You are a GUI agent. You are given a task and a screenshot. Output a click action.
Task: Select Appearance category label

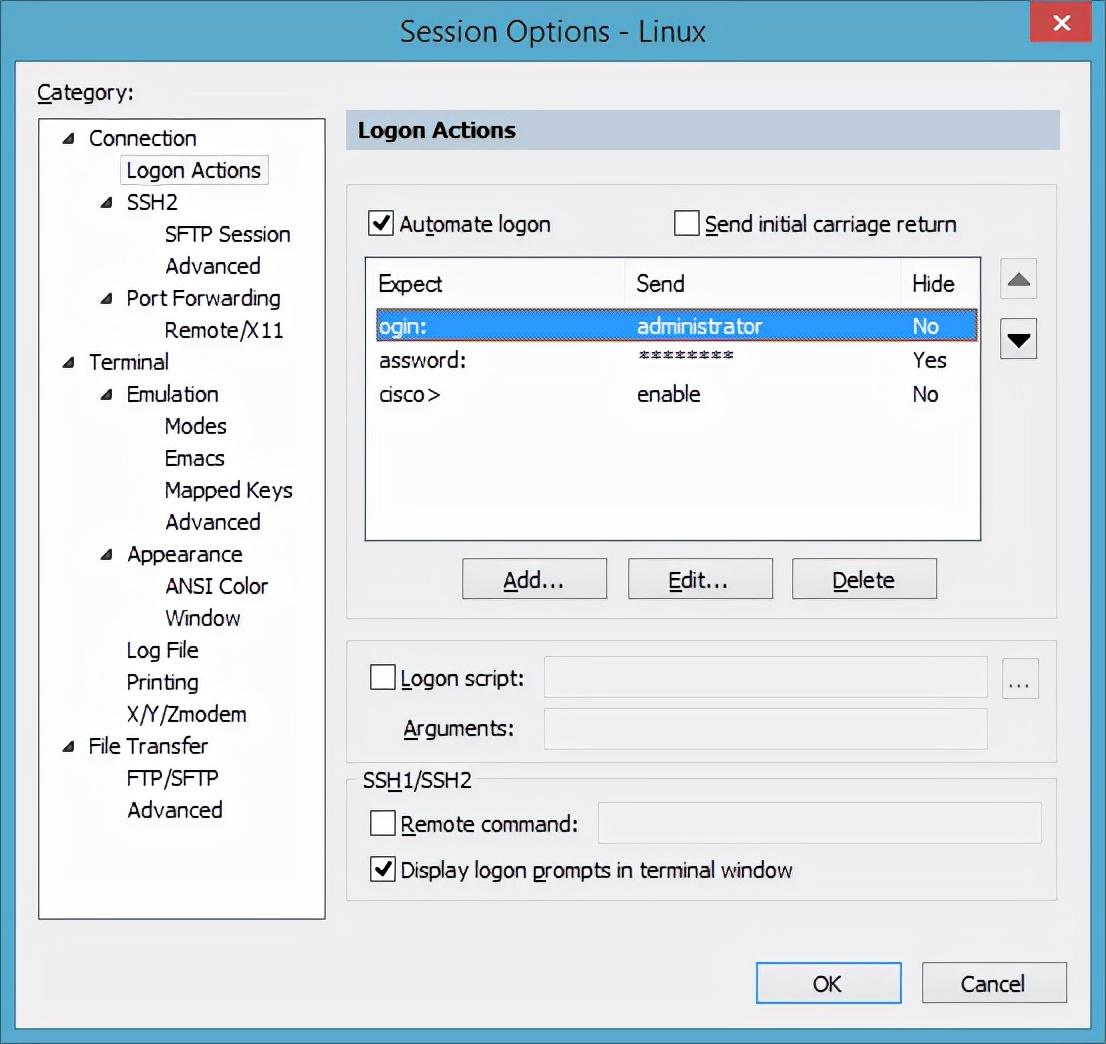(x=185, y=554)
